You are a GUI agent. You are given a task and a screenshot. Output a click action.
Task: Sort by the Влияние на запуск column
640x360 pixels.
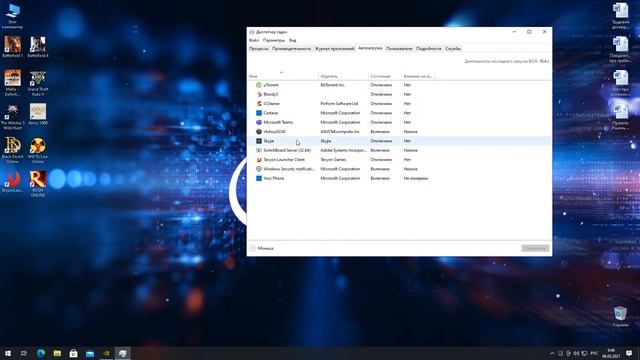pyautogui.click(x=418, y=76)
